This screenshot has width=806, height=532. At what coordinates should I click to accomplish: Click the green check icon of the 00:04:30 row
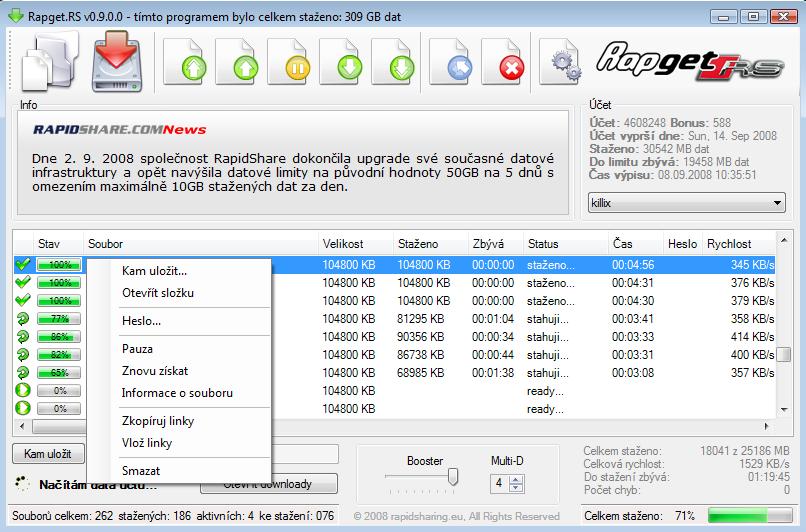(x=23, y=300)
